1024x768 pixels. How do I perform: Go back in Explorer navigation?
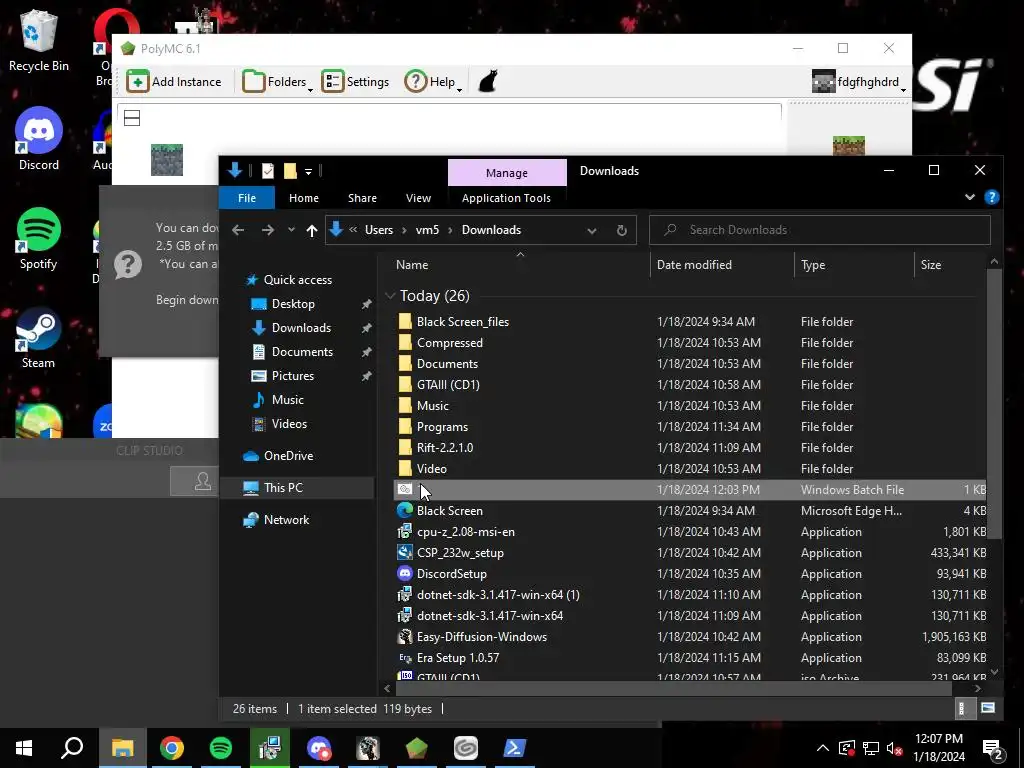(x=238, y=230)
